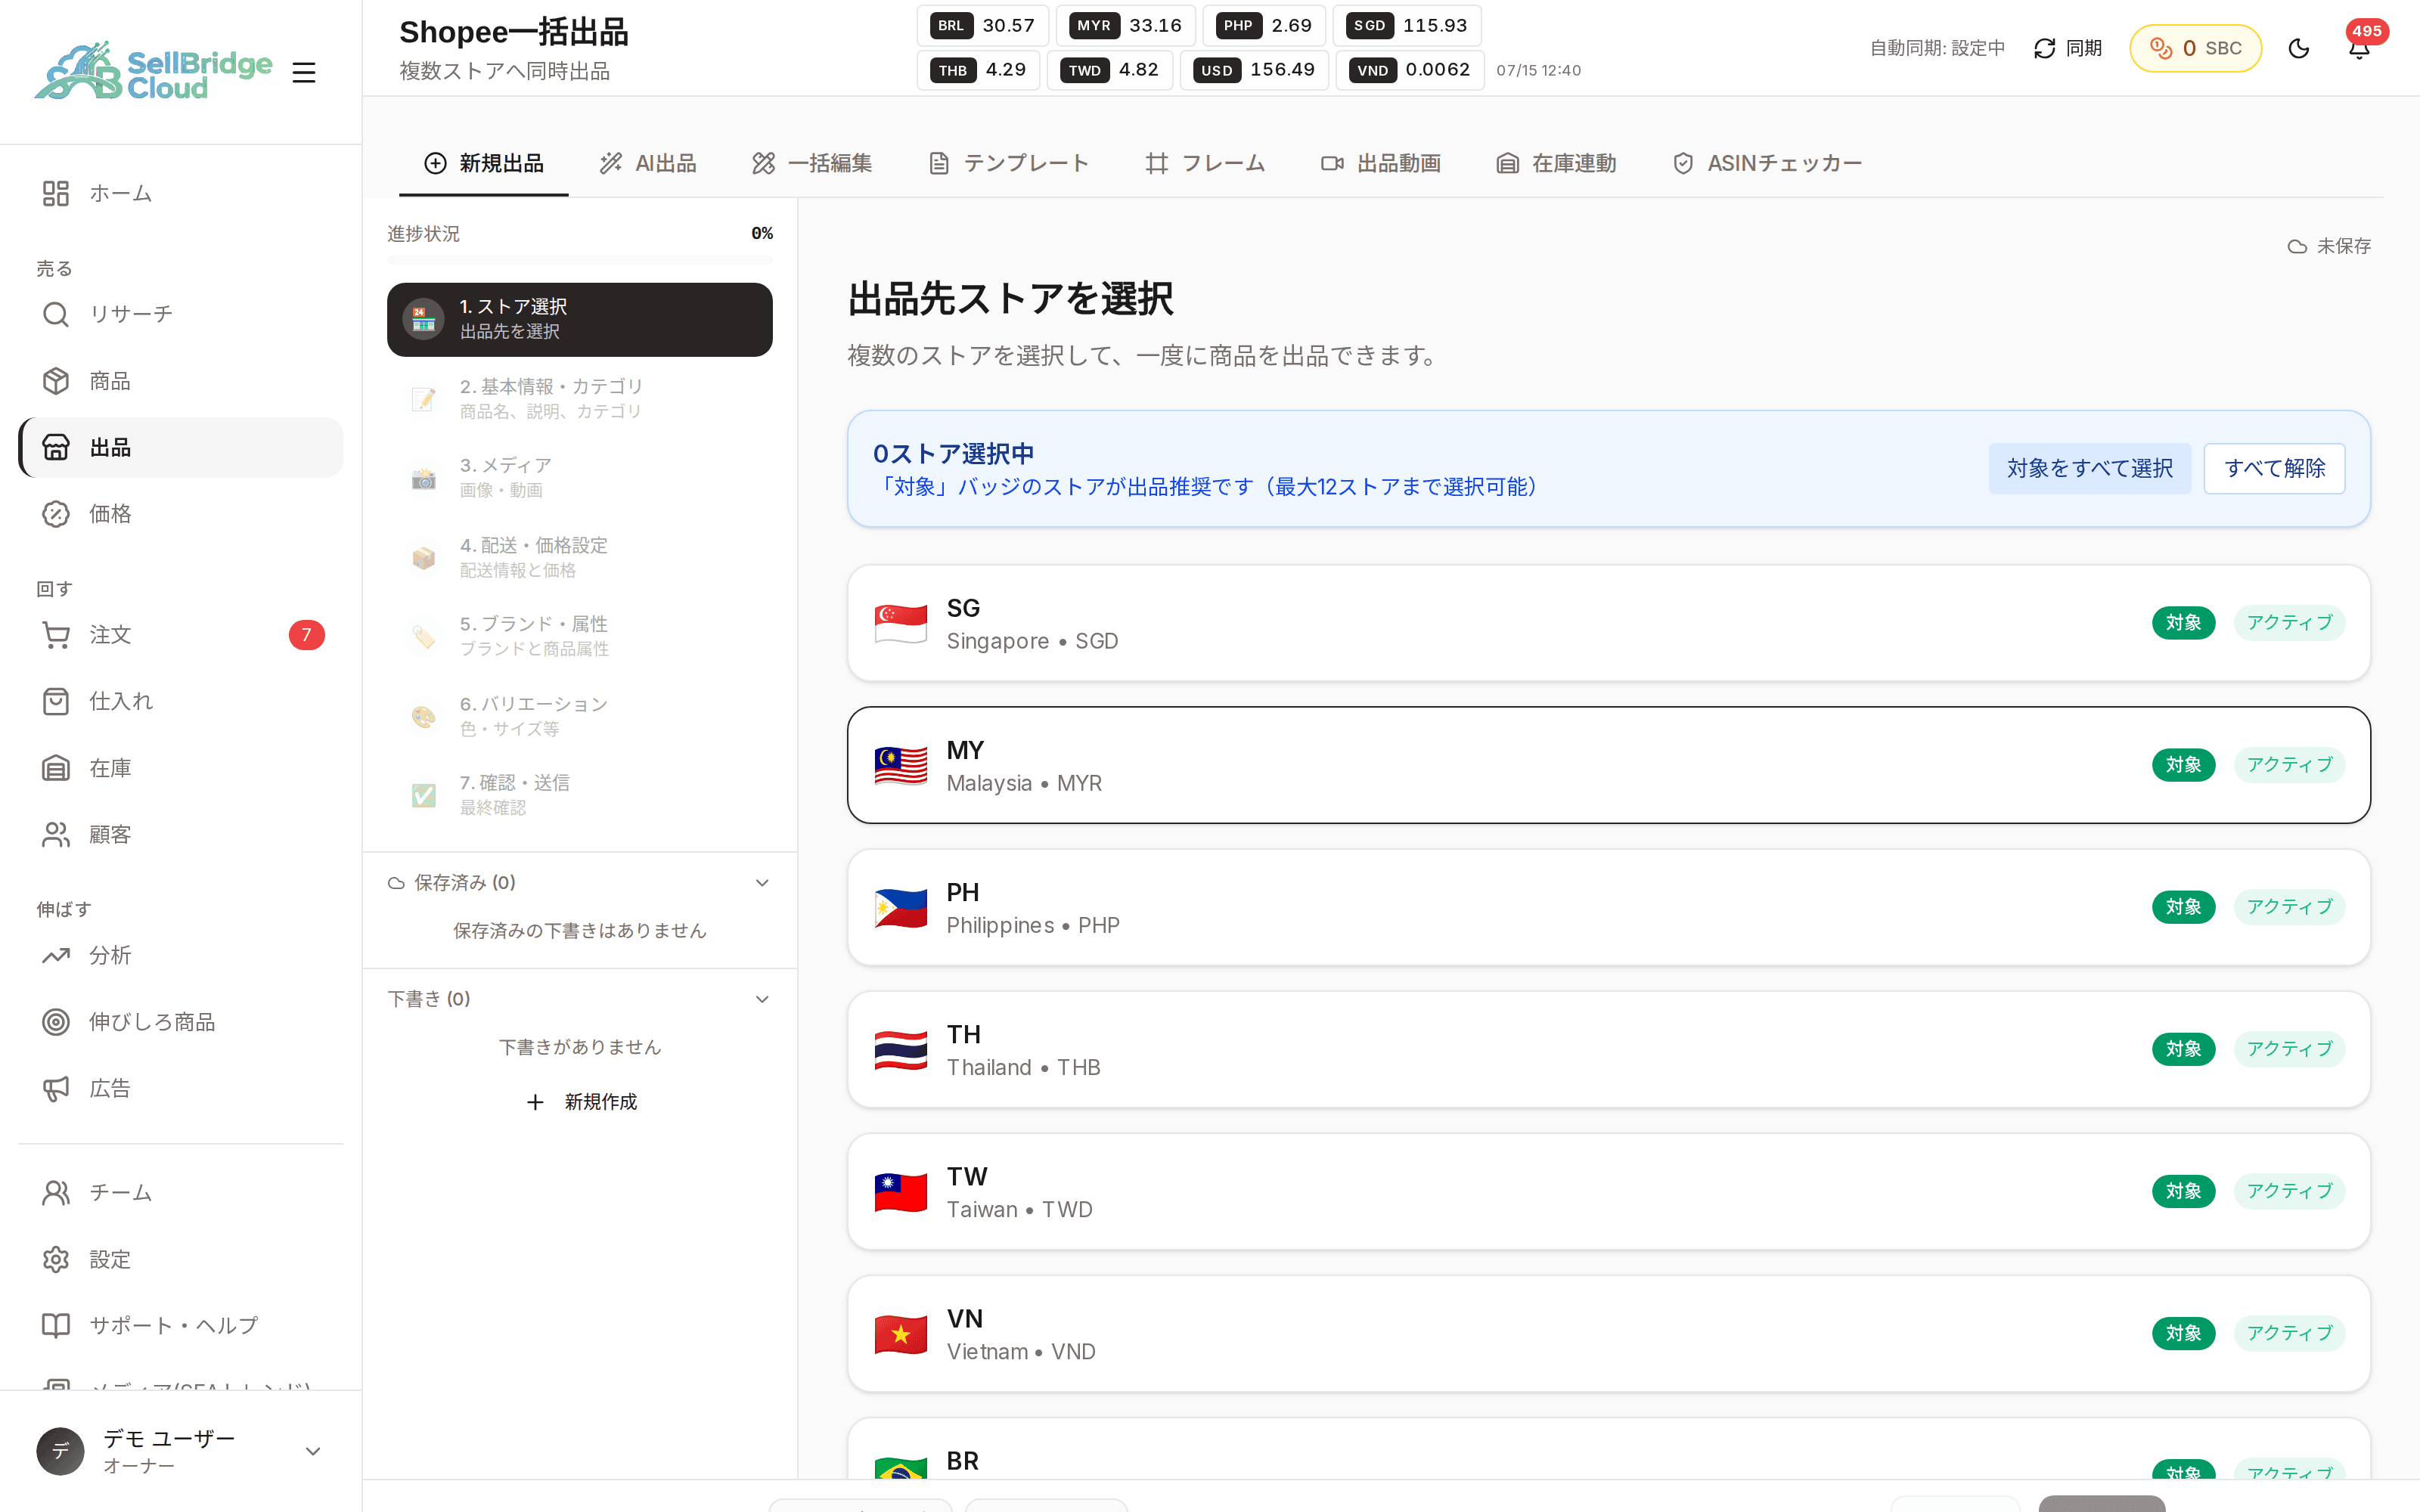Go to 商品 products page

[x=181, y=381]
